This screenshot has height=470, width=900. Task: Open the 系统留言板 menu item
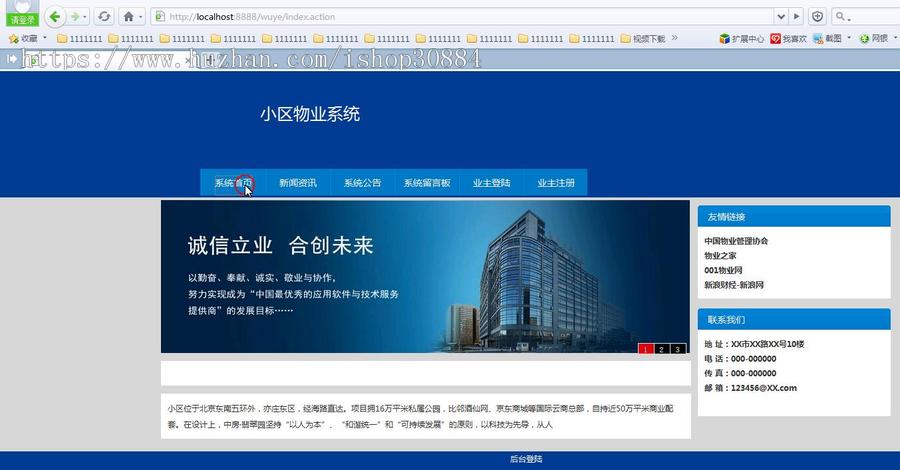(426, 182)
